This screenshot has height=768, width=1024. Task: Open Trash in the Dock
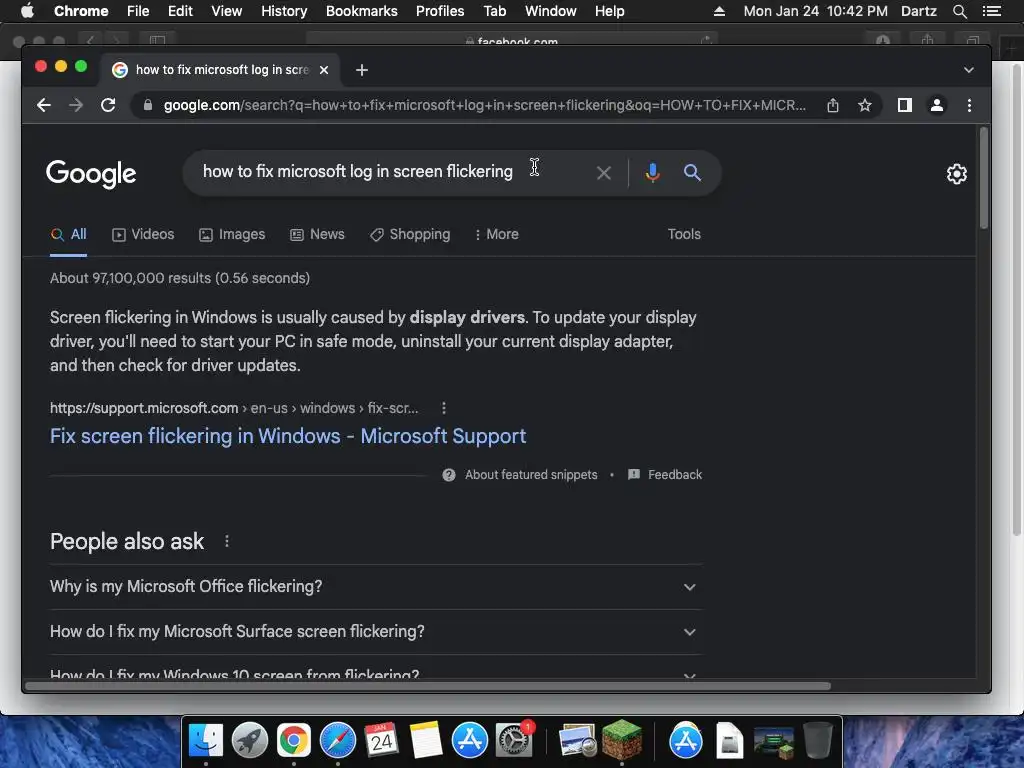[x=818, y=740]
